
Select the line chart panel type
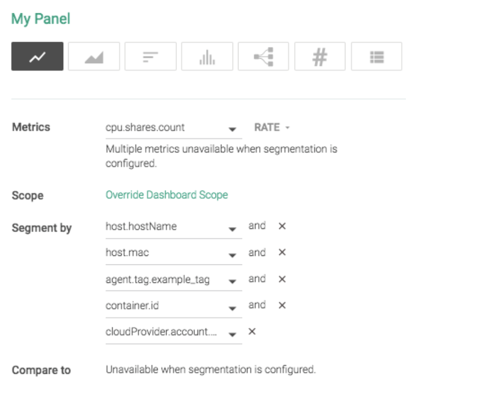37,56
